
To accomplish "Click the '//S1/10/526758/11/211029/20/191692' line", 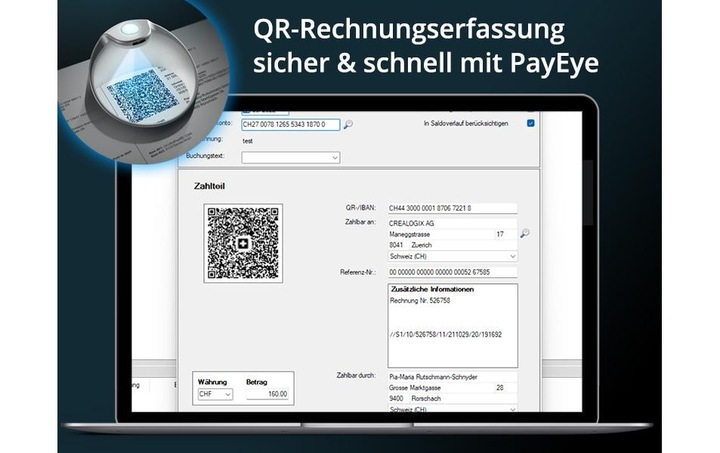I will [445, 335].
